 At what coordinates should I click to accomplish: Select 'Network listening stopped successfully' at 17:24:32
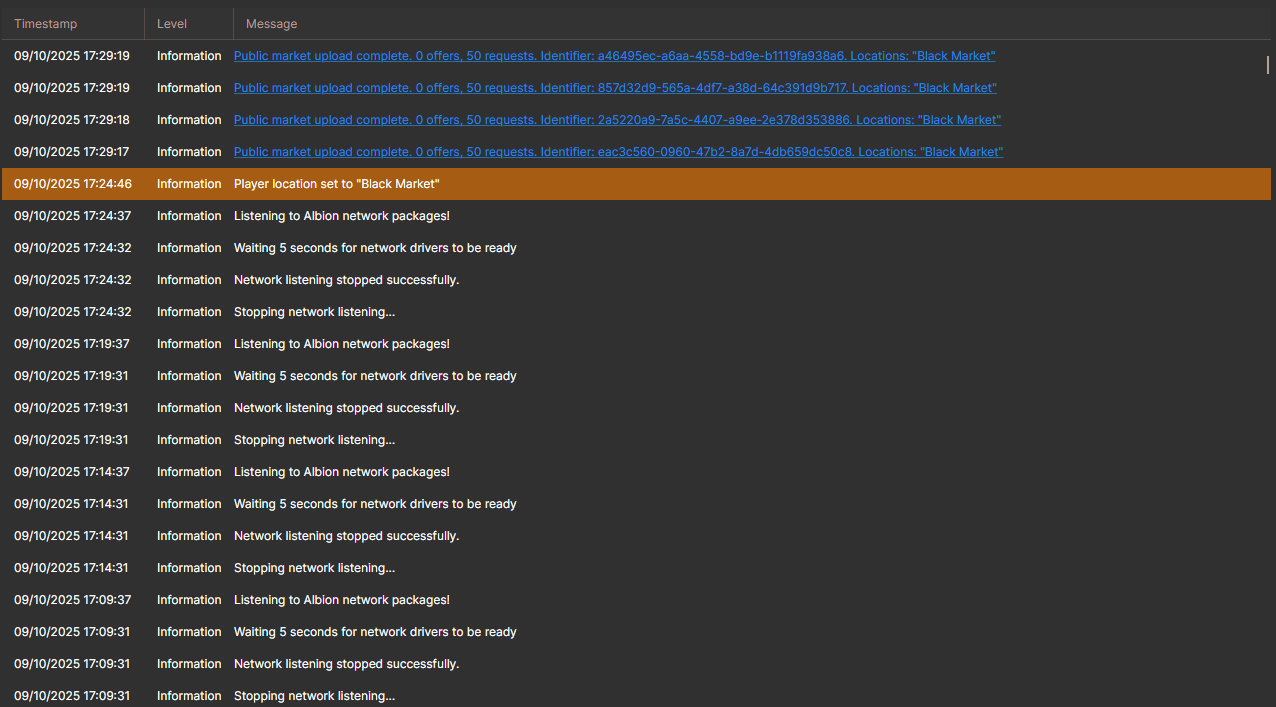click(x=346, y=280)
